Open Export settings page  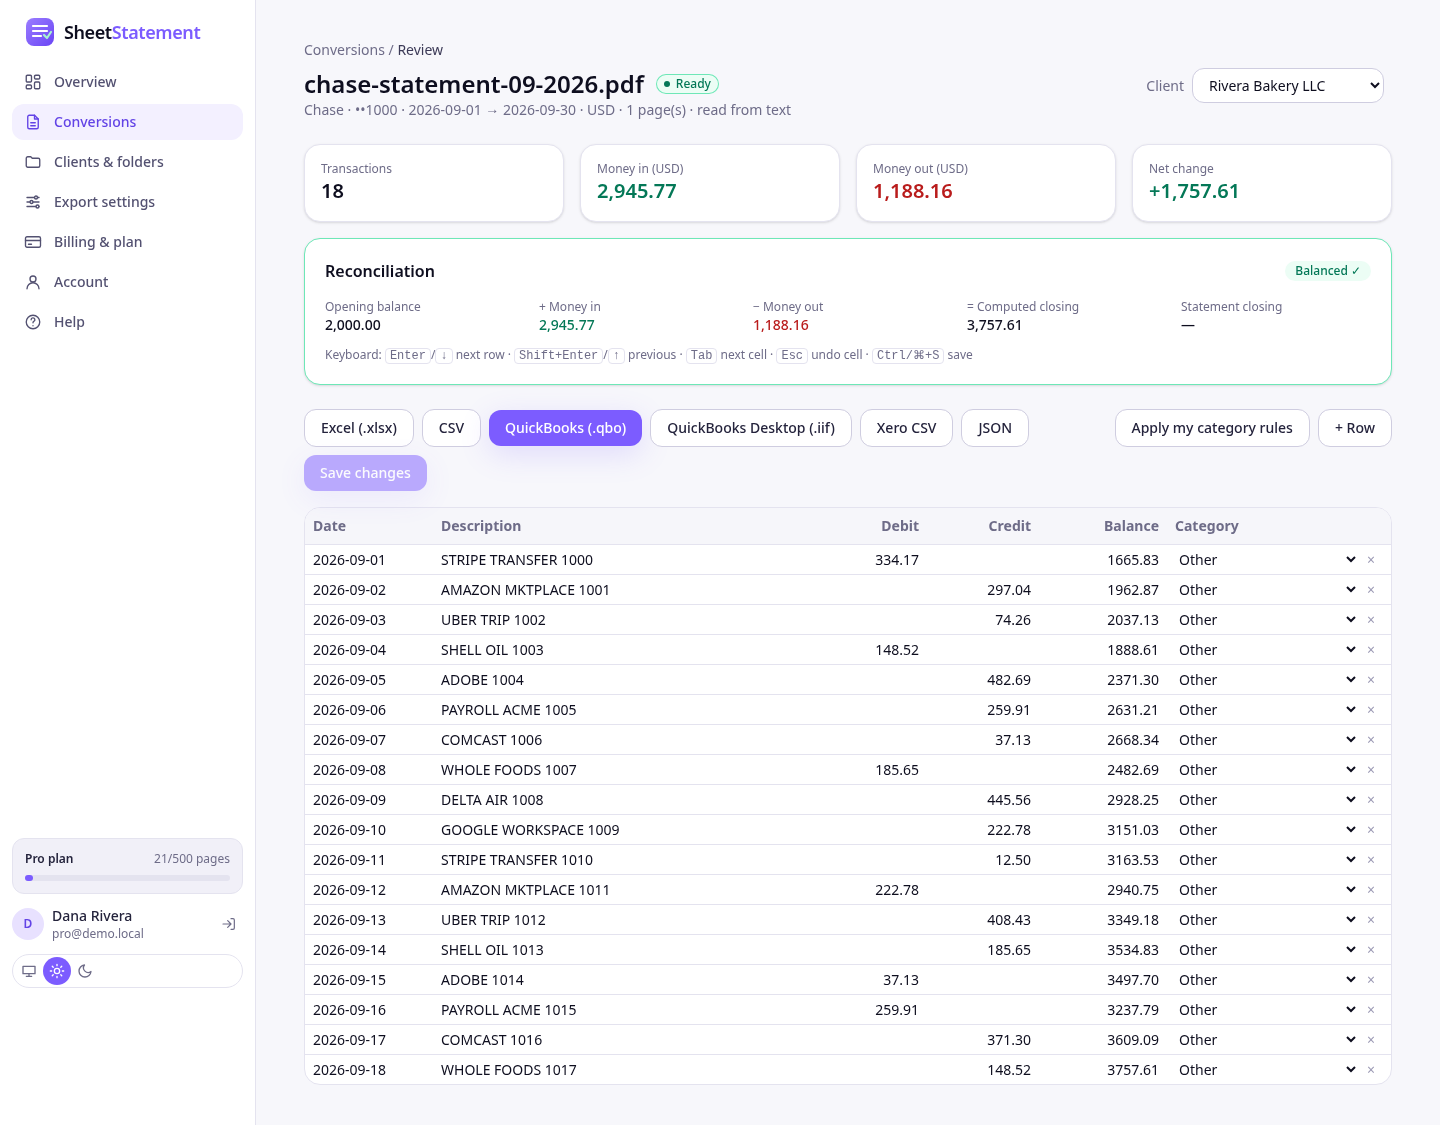[x=127, y=202]
